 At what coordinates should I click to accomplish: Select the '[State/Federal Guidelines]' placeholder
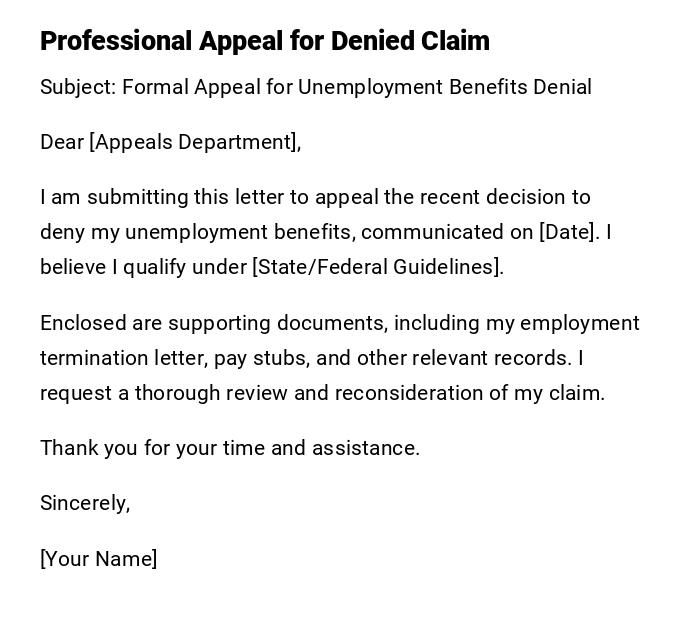pos(377,267)
